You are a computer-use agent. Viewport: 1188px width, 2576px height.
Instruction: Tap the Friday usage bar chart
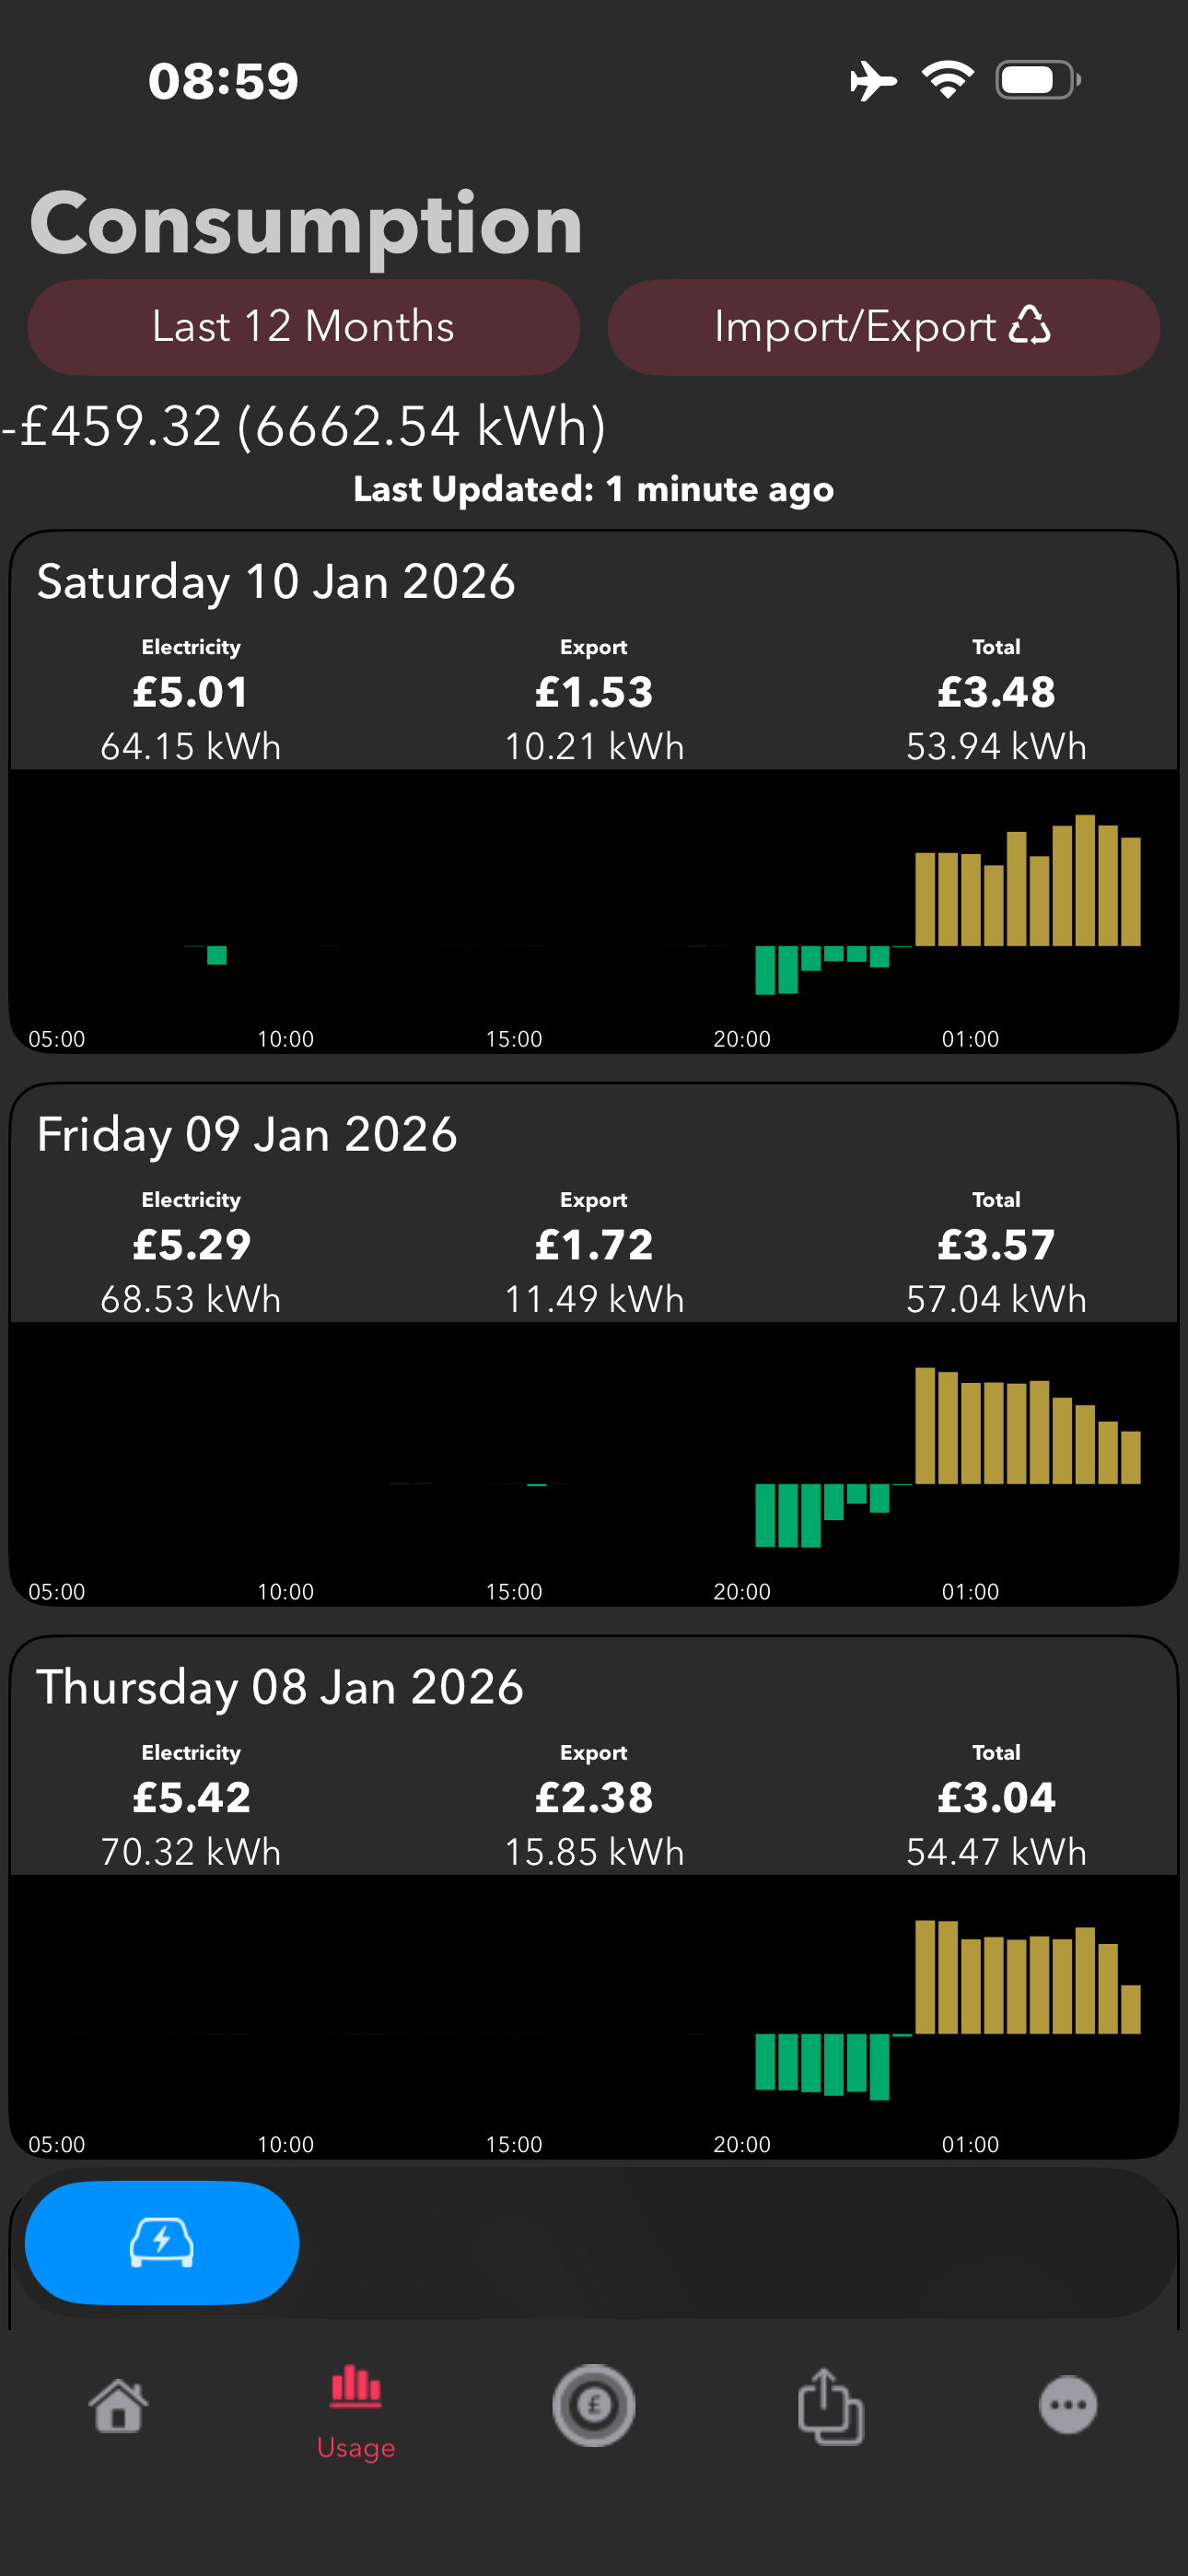pyautogui.click(x=594, y=1463)
